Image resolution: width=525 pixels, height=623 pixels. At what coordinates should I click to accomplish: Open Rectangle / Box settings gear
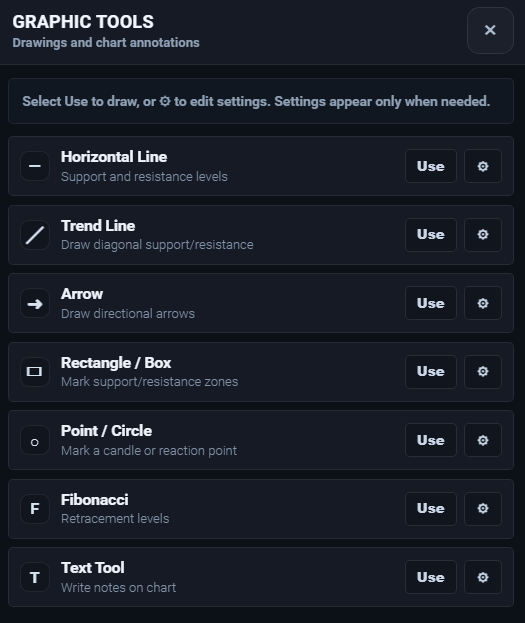(x=483, y=371)
